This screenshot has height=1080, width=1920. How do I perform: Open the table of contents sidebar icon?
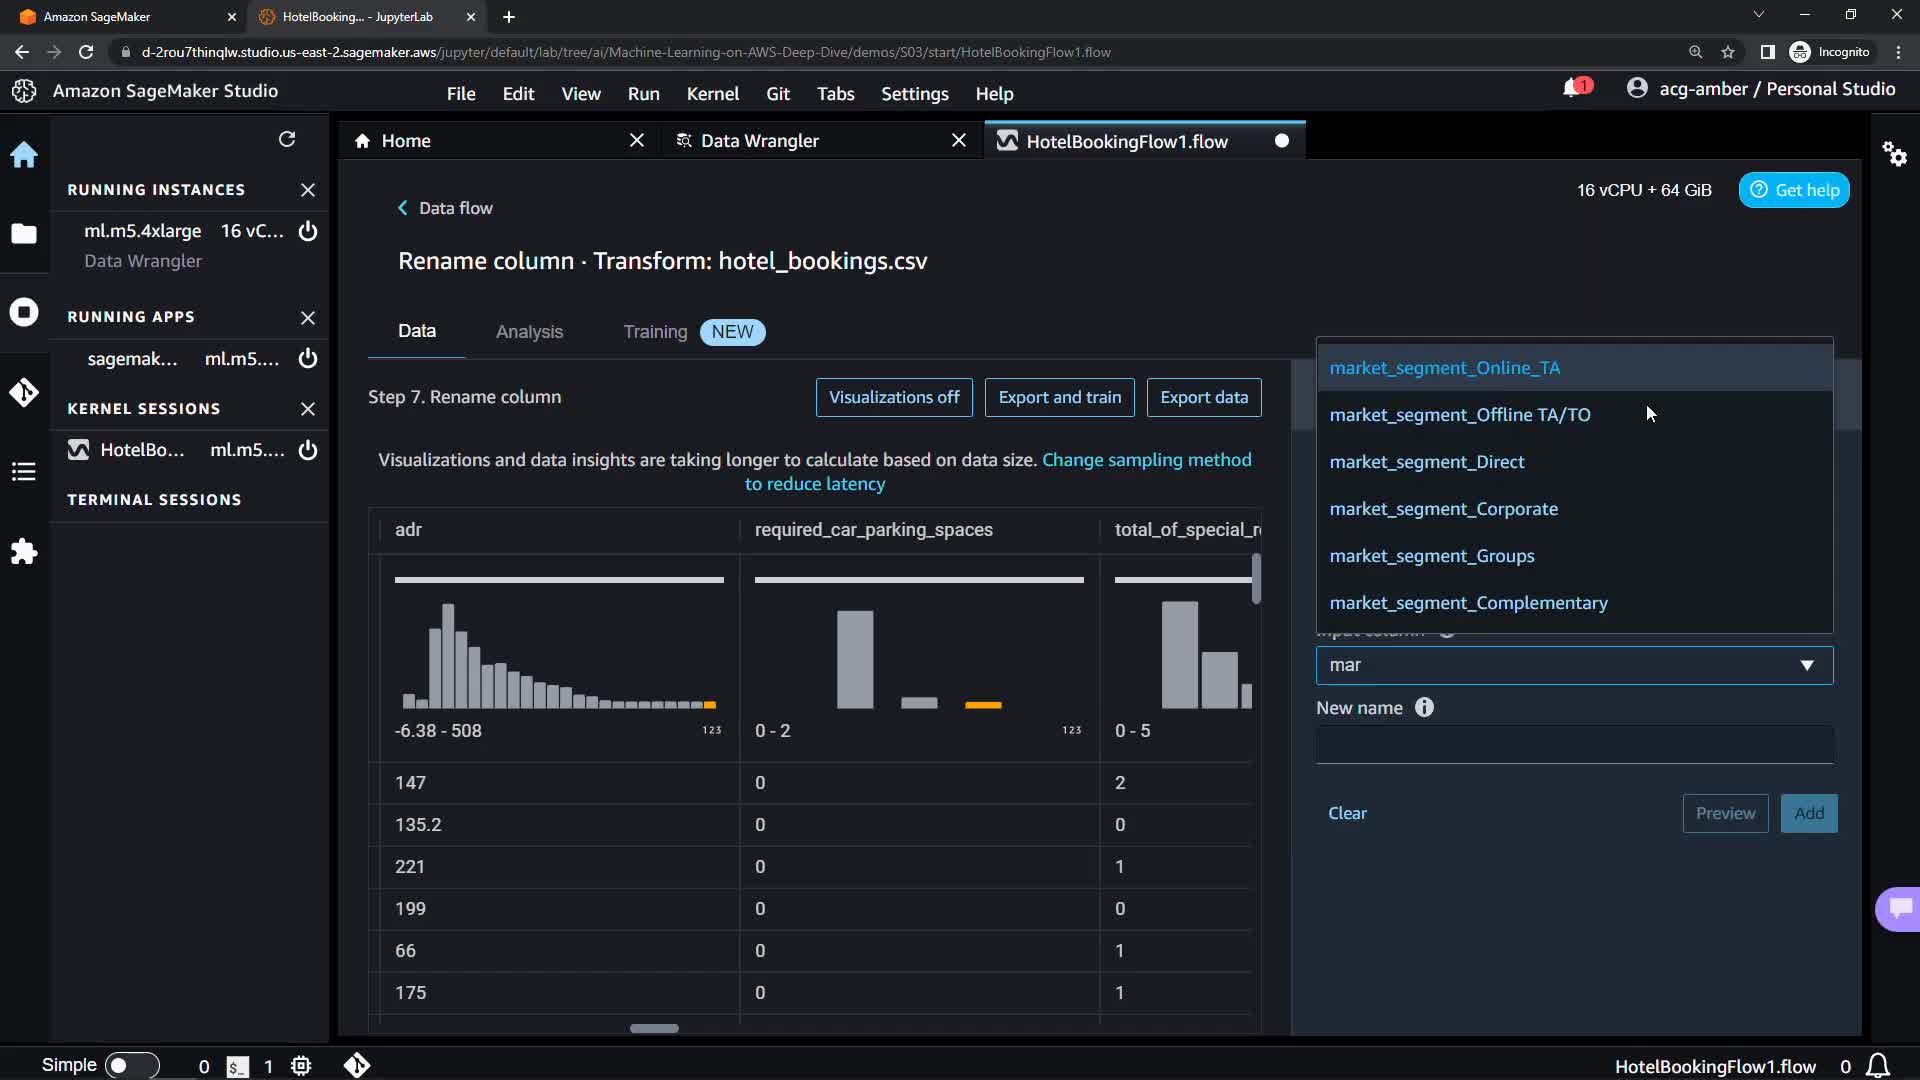tap(24, 472)
